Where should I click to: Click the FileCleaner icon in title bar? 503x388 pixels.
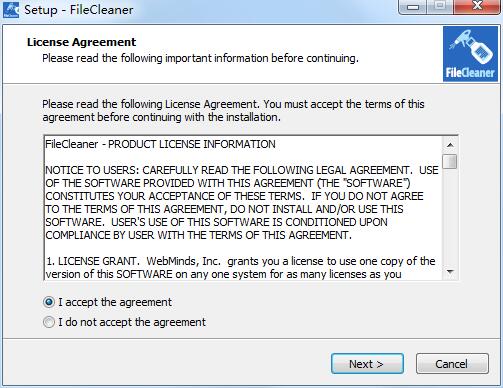click(11, 9)
